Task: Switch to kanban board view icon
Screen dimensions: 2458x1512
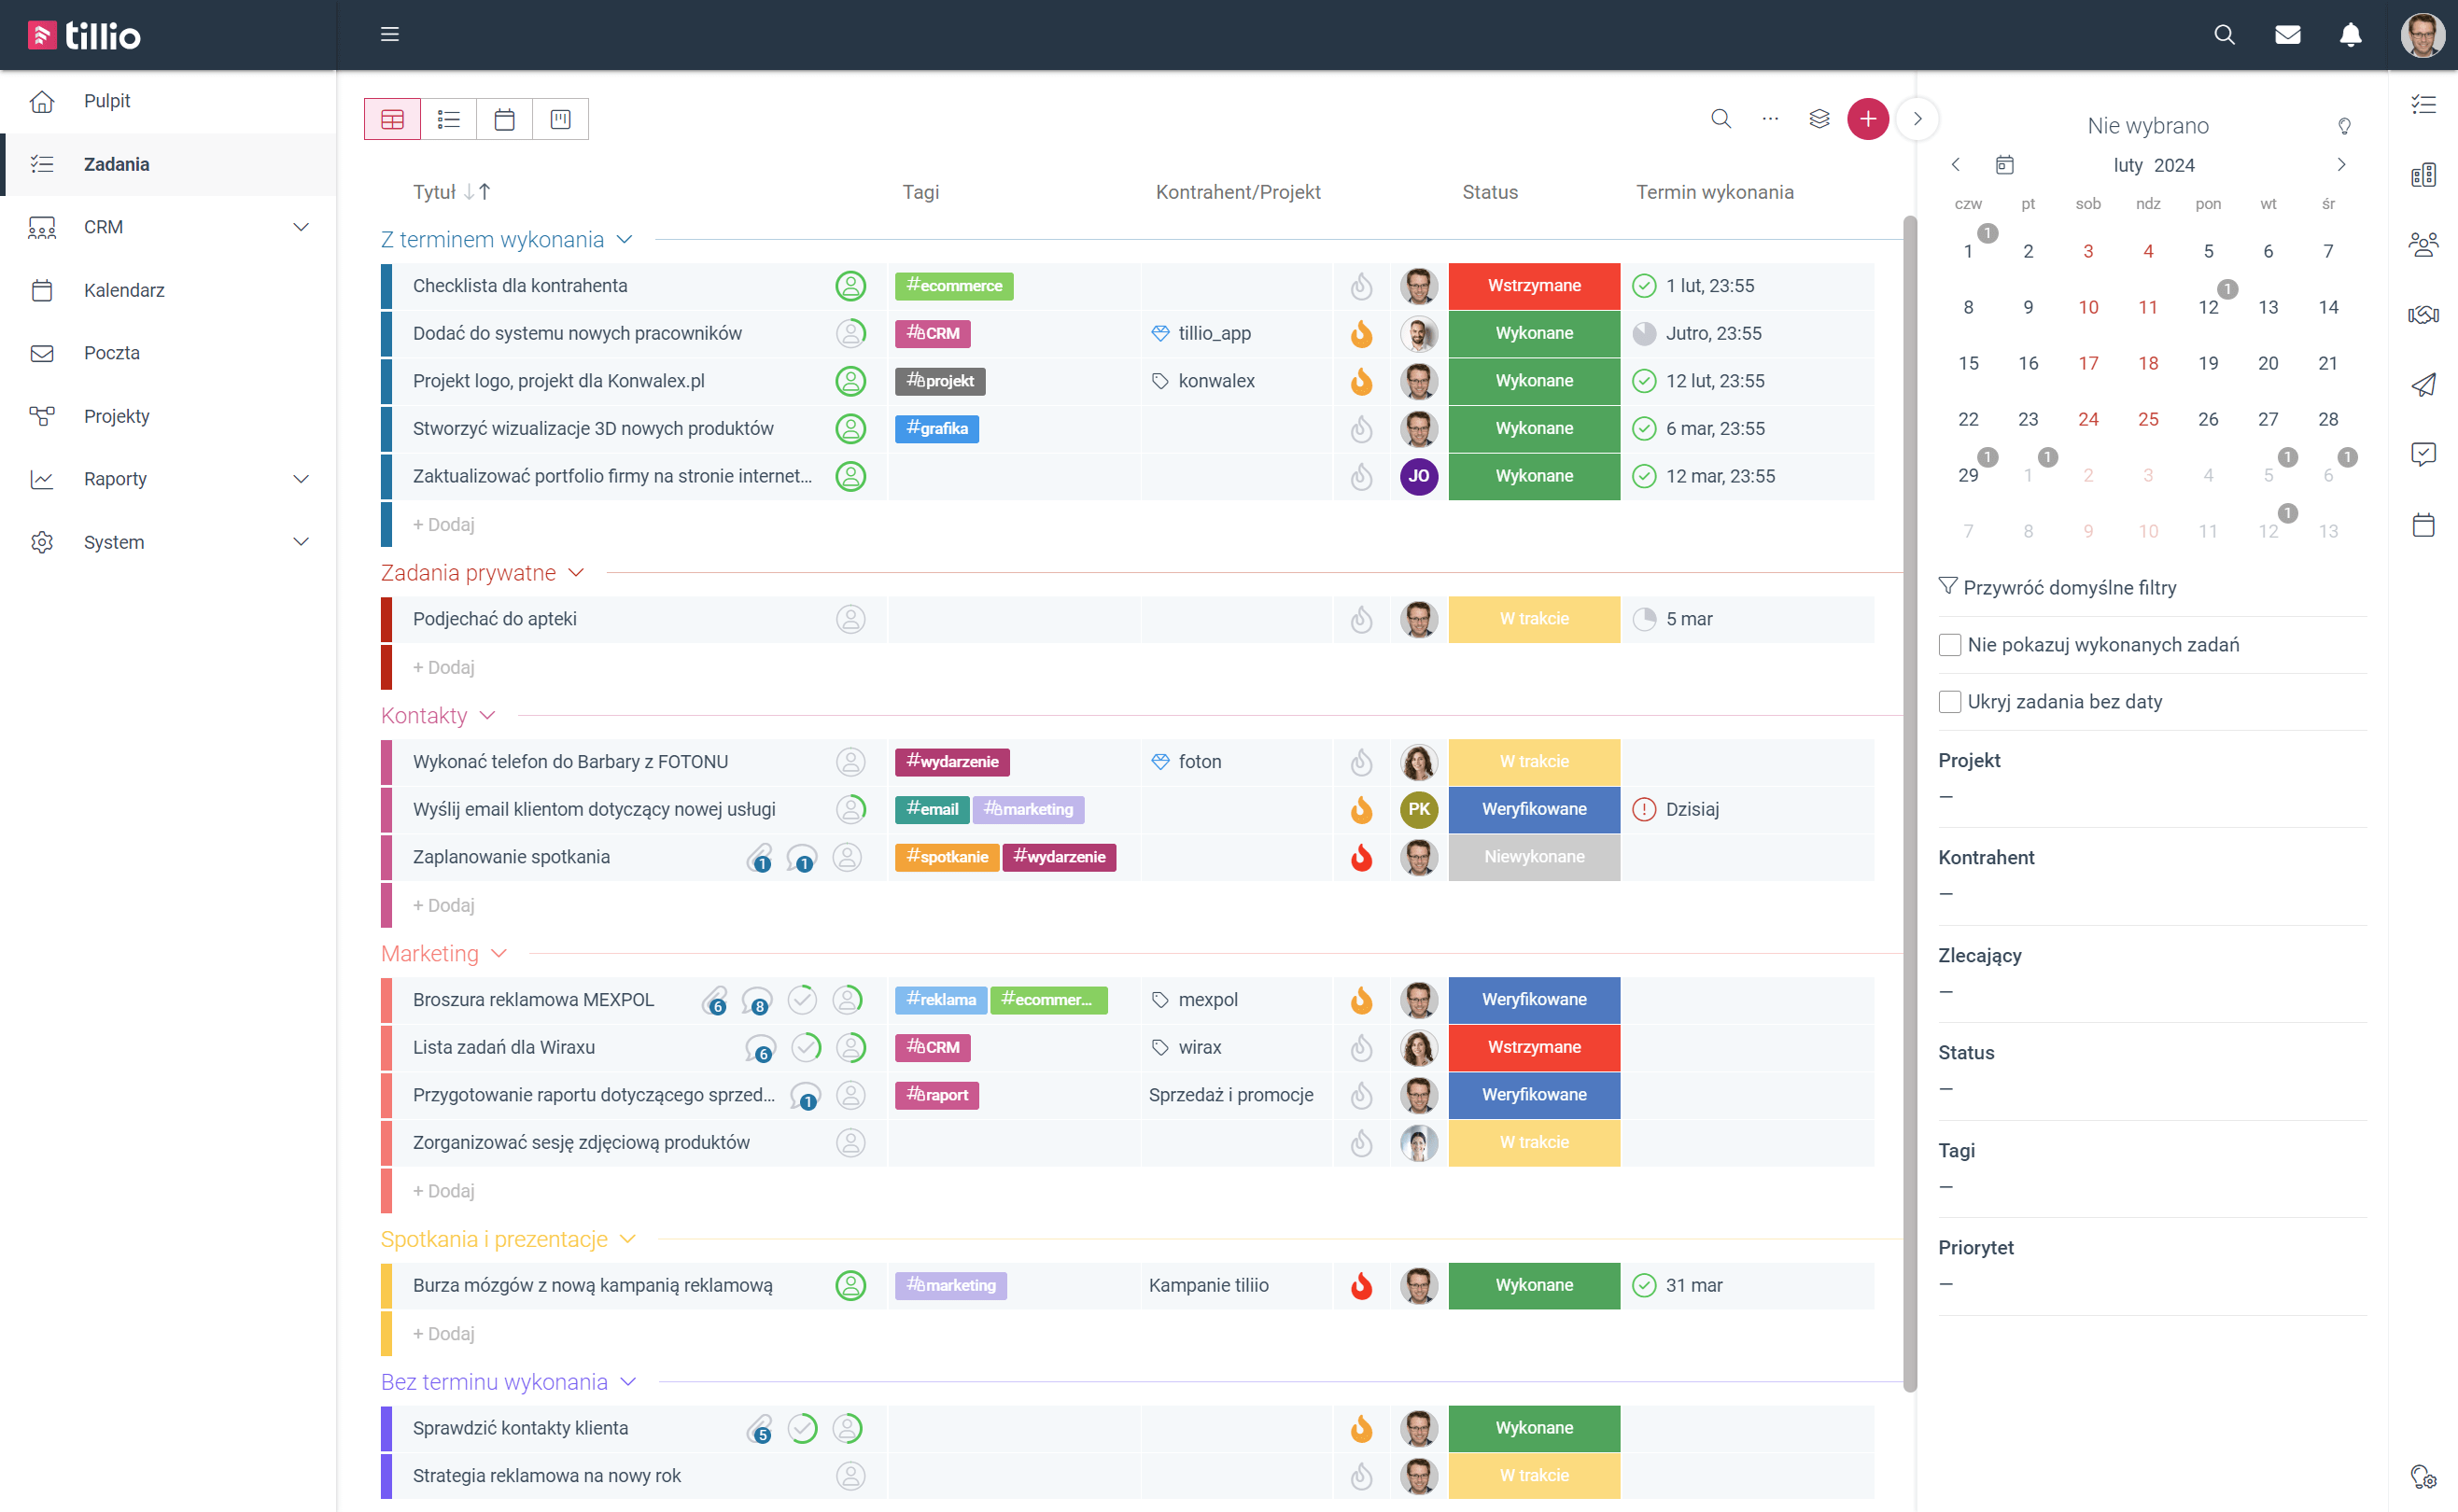Action: 561,119
